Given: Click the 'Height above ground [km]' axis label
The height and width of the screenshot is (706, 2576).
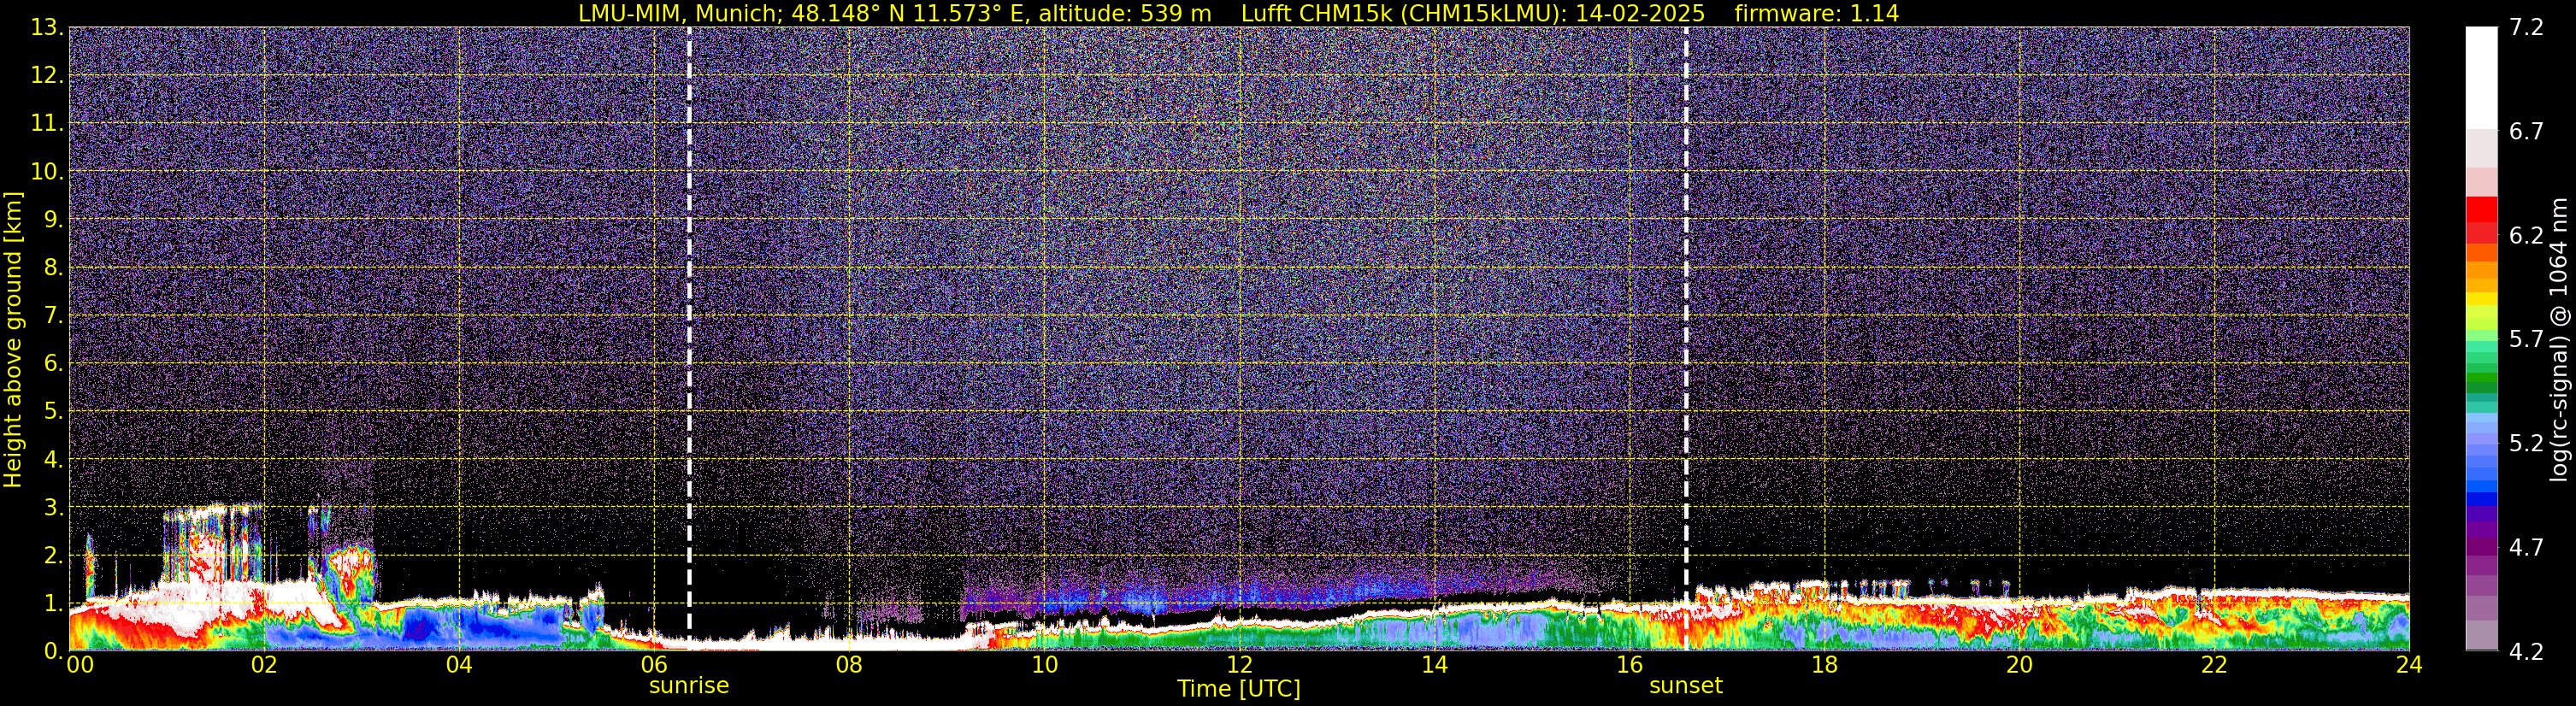Looking at the screenshot, I should [x=13, y=339].
